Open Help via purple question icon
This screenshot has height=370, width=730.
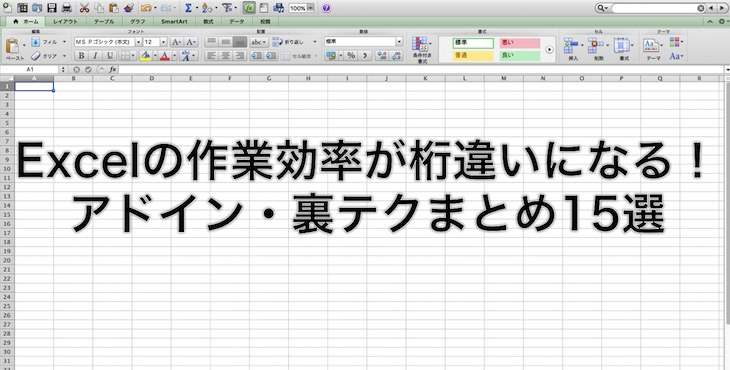pyautogui.click(x=326, y=8)
